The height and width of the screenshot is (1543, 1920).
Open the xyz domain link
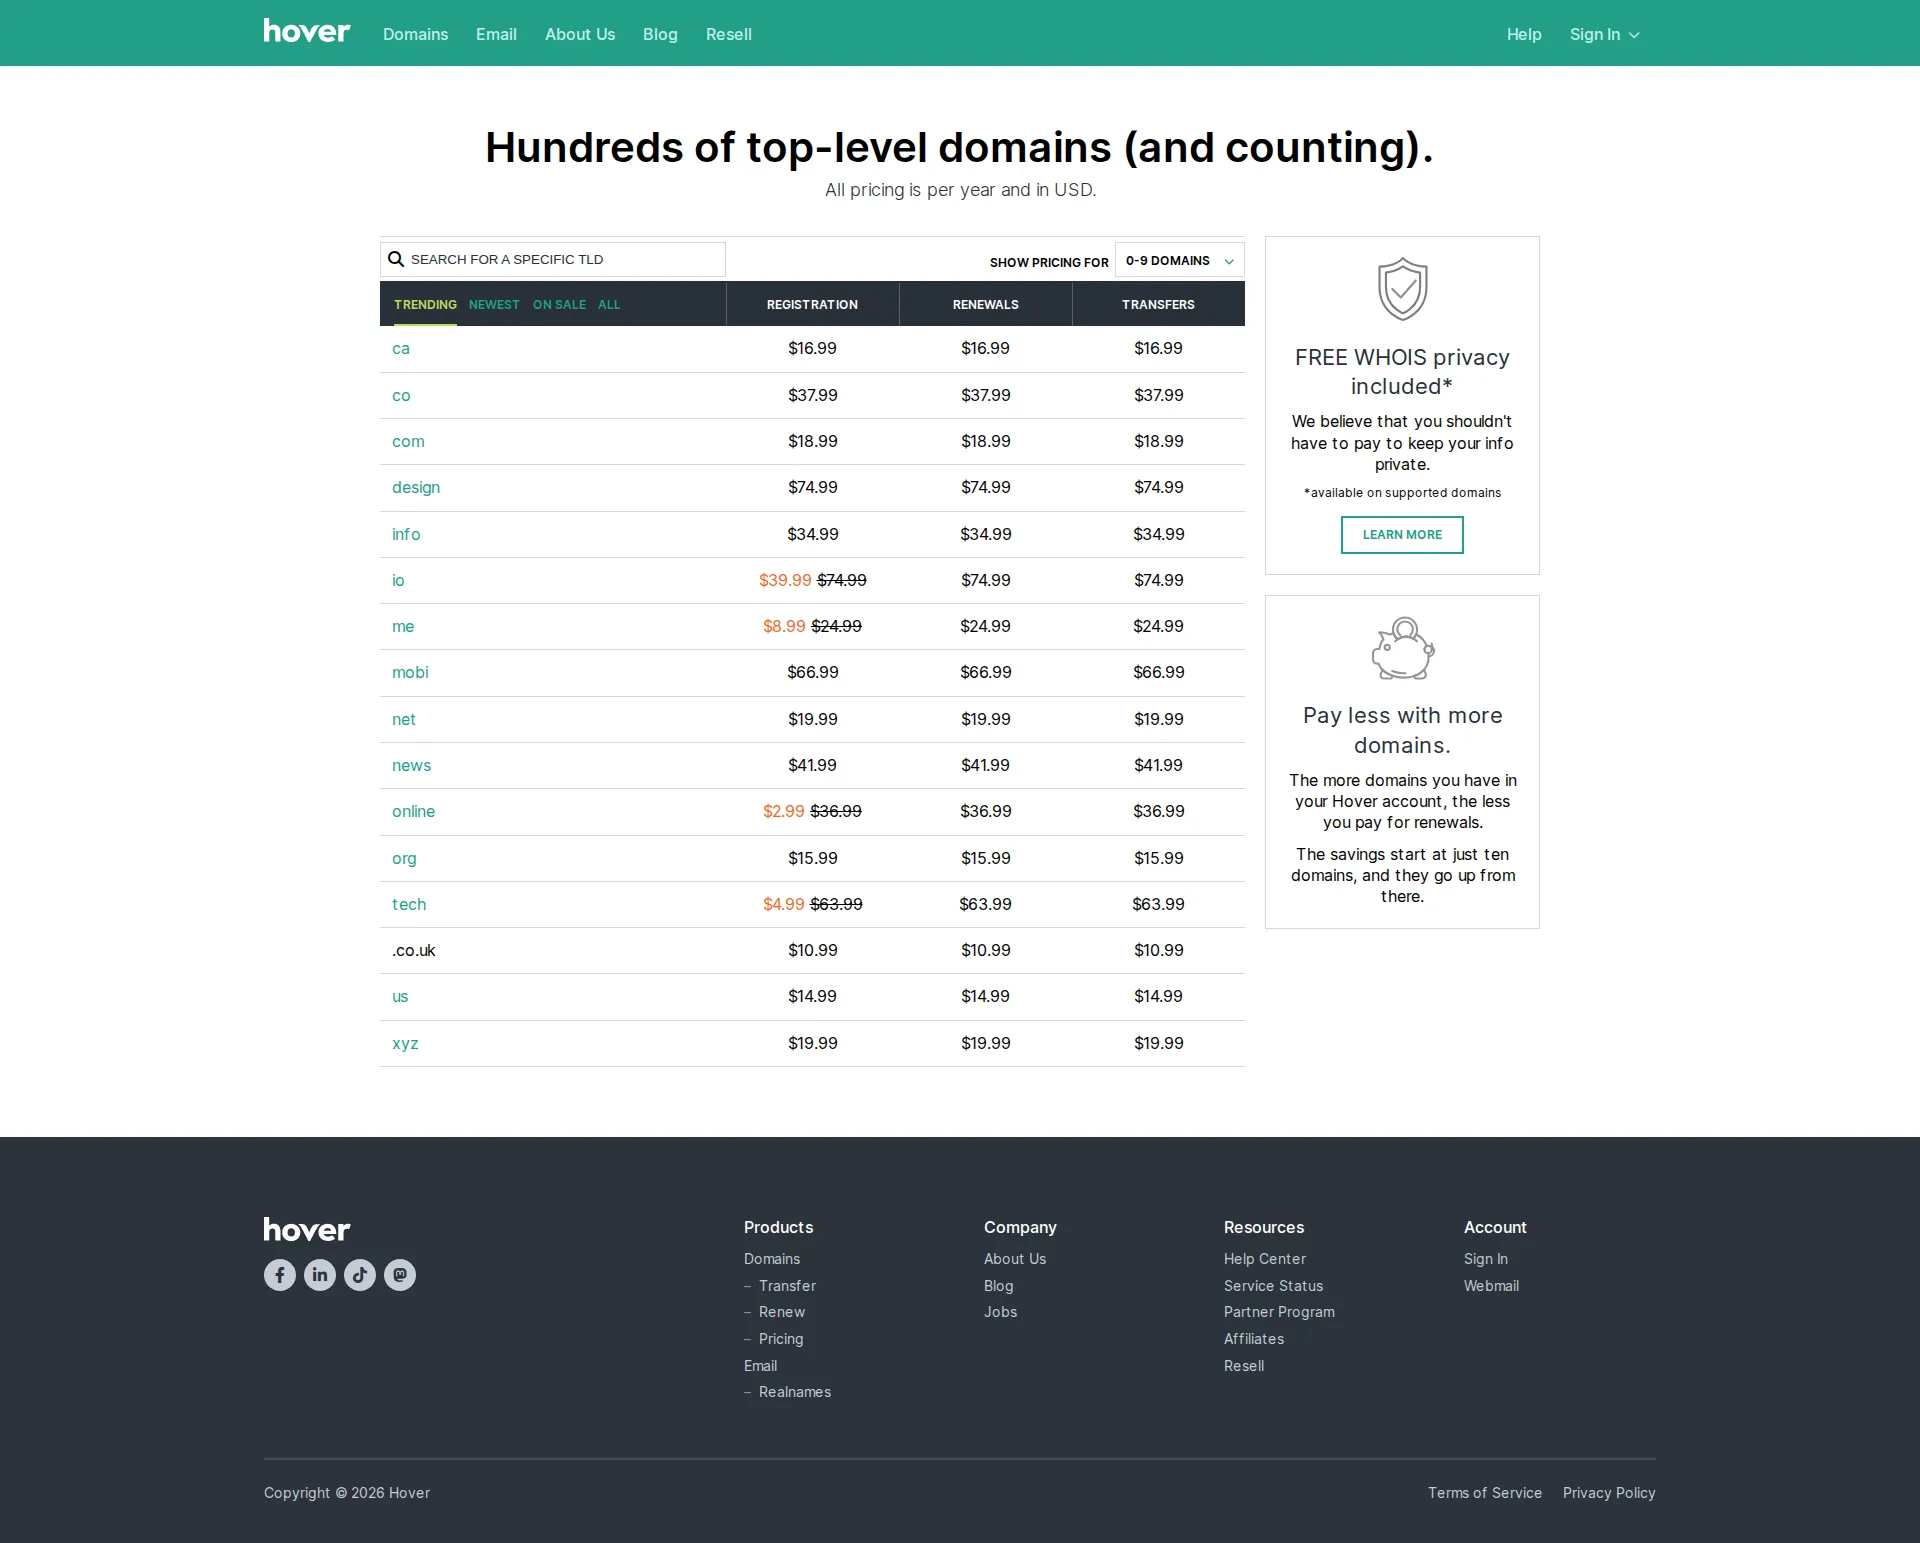pyautogui.click(x=405, y=1043)
